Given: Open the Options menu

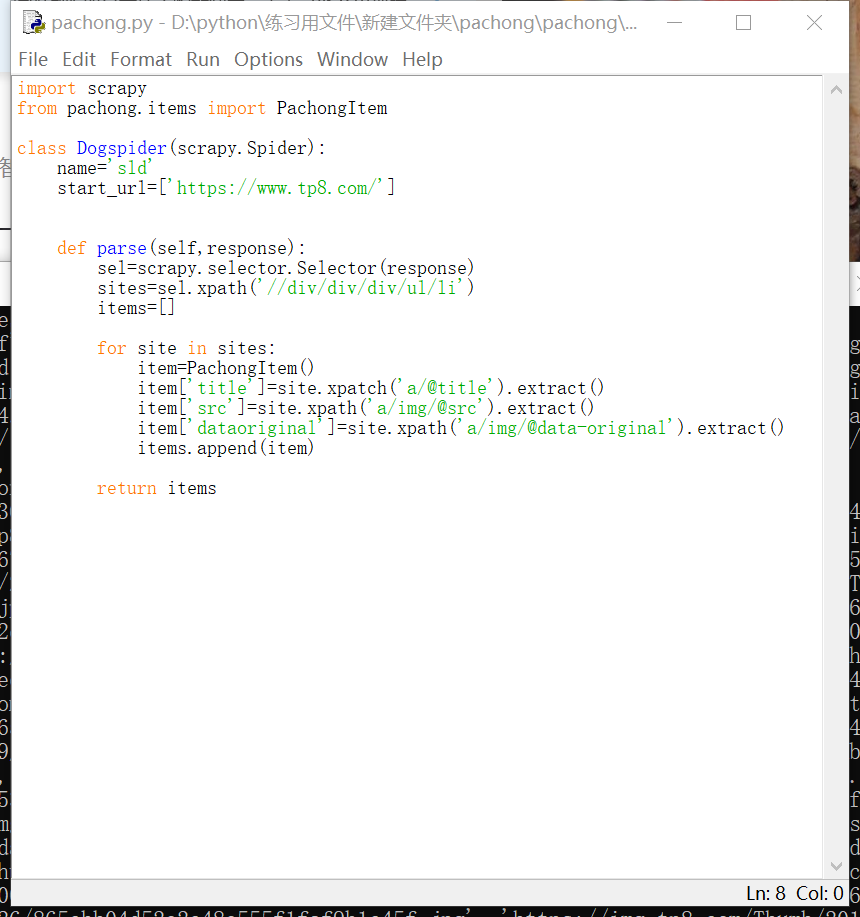Looking at the screenshot, I should click(x=268, y=60).
